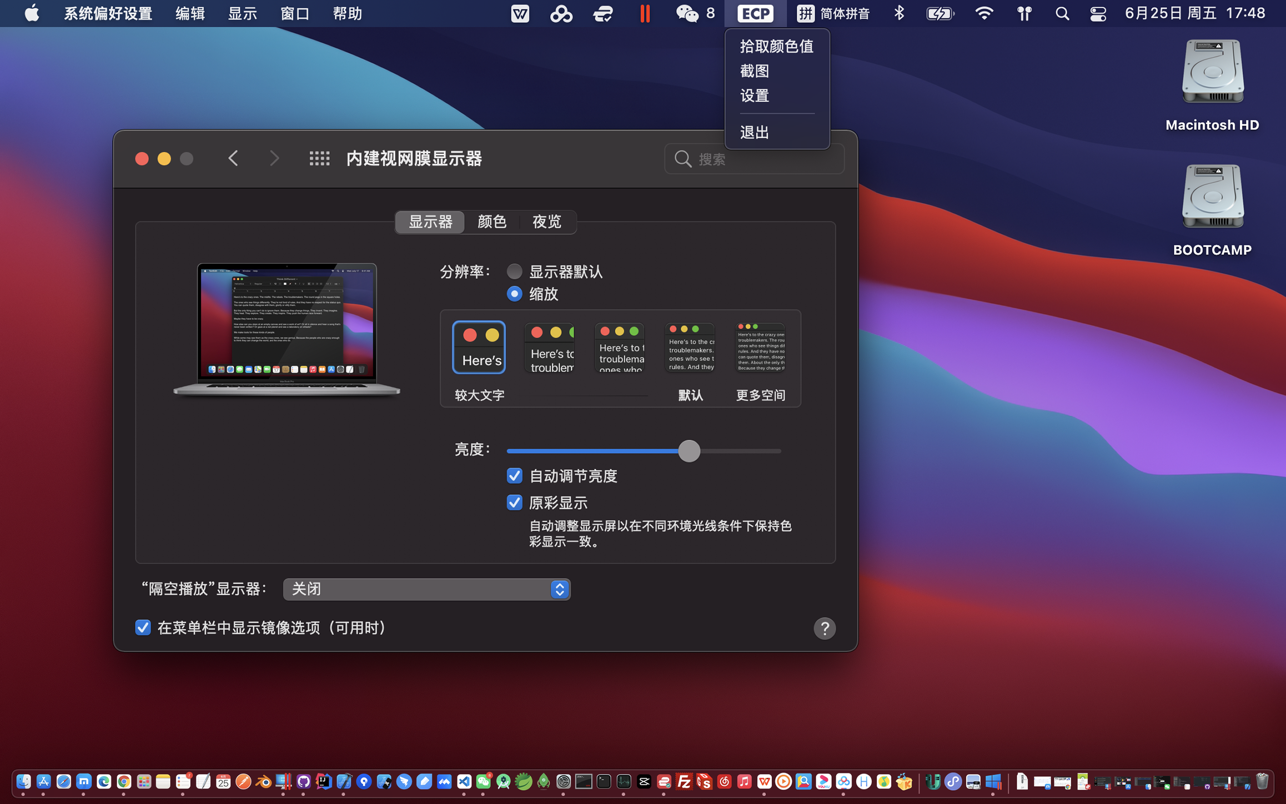This screenshot has height=804, width=1286.
Task: Open the 系统偏好设置 menu
Action: pos(108,13)
